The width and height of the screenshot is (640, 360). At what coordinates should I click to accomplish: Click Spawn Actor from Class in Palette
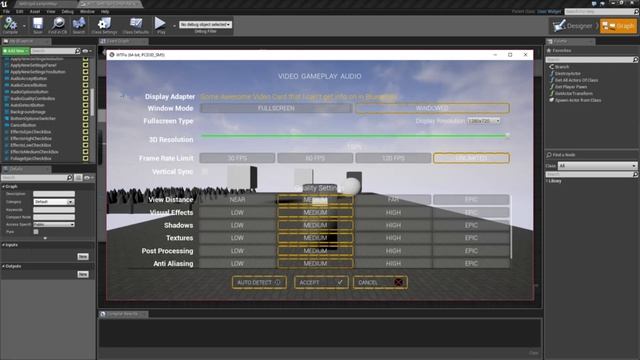point(575,100)
